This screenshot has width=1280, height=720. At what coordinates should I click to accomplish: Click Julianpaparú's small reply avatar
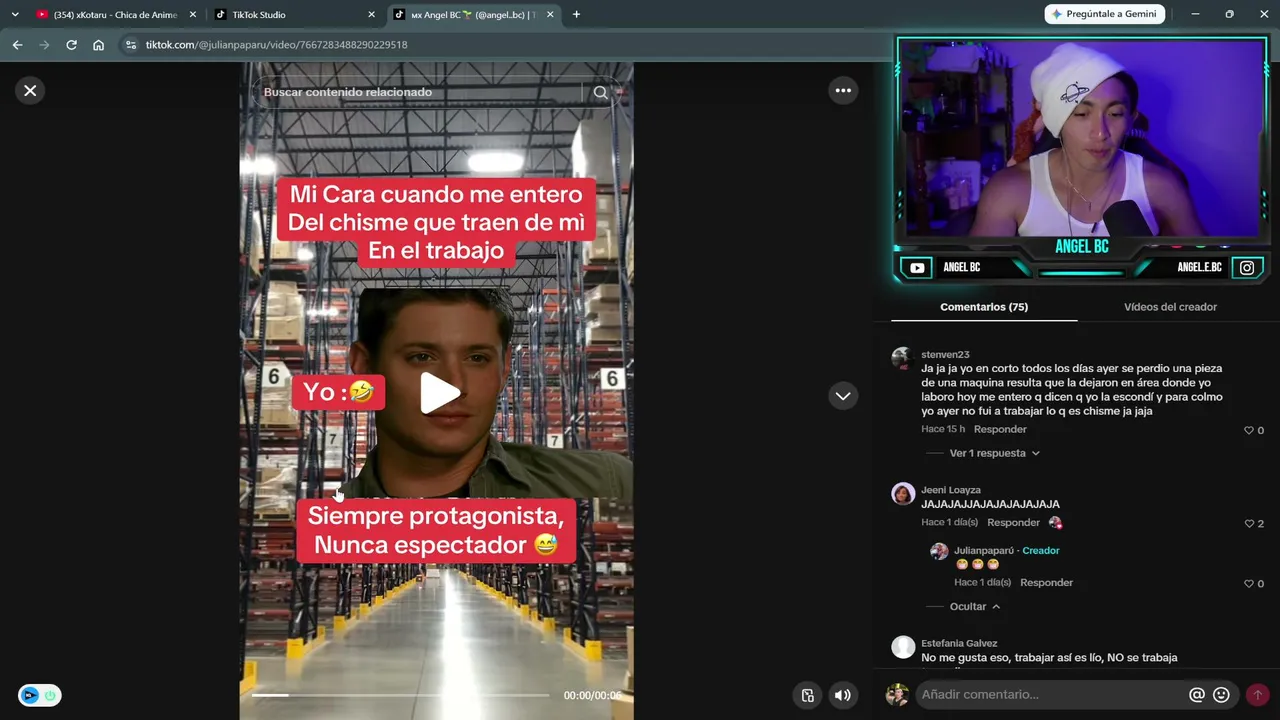[x=939, y=552]
